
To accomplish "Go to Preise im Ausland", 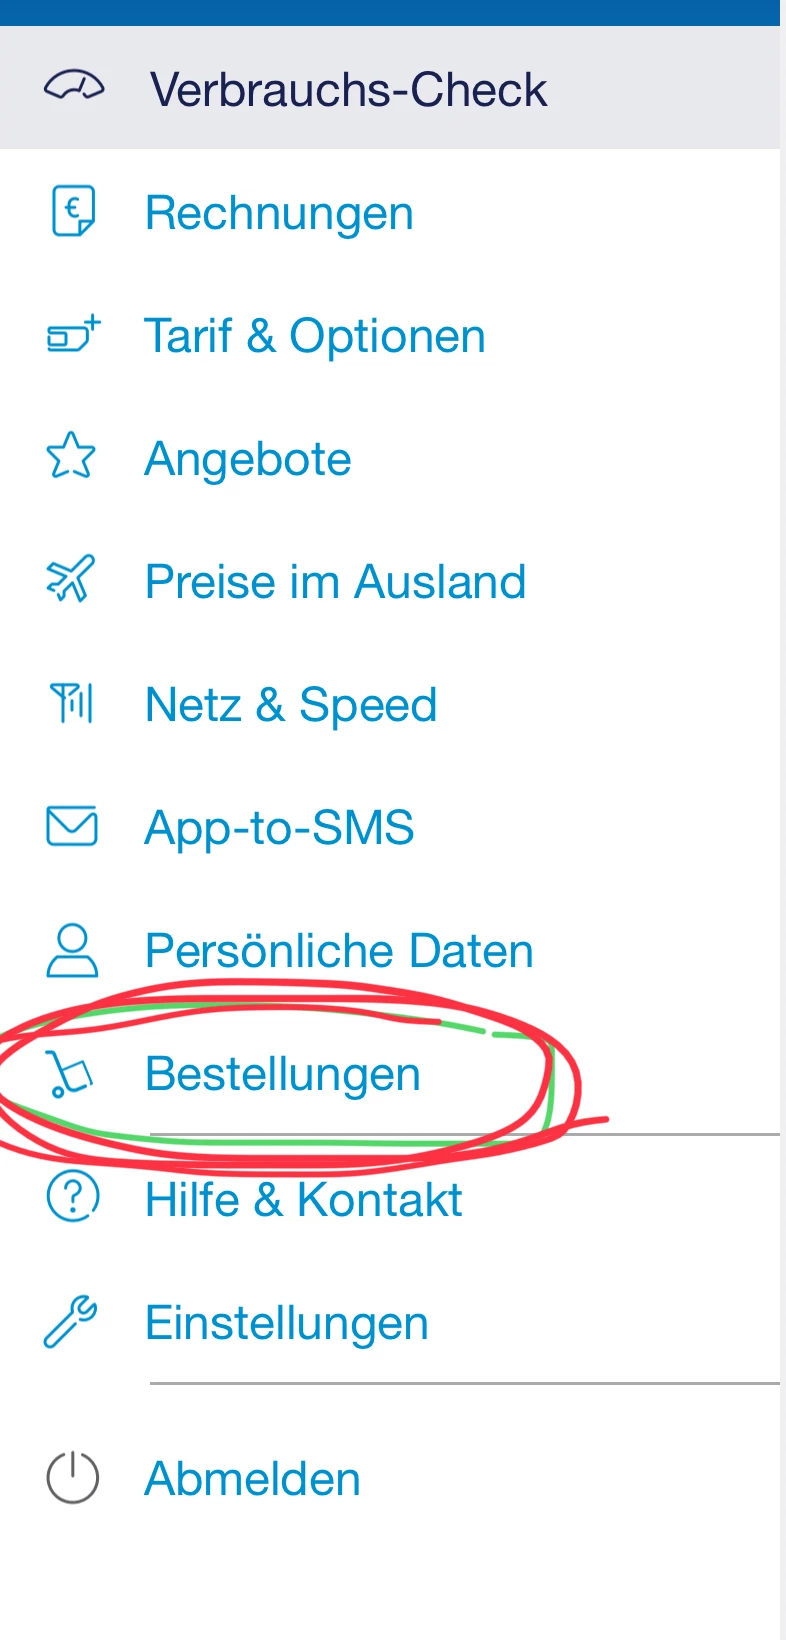I will pos(335,582).
